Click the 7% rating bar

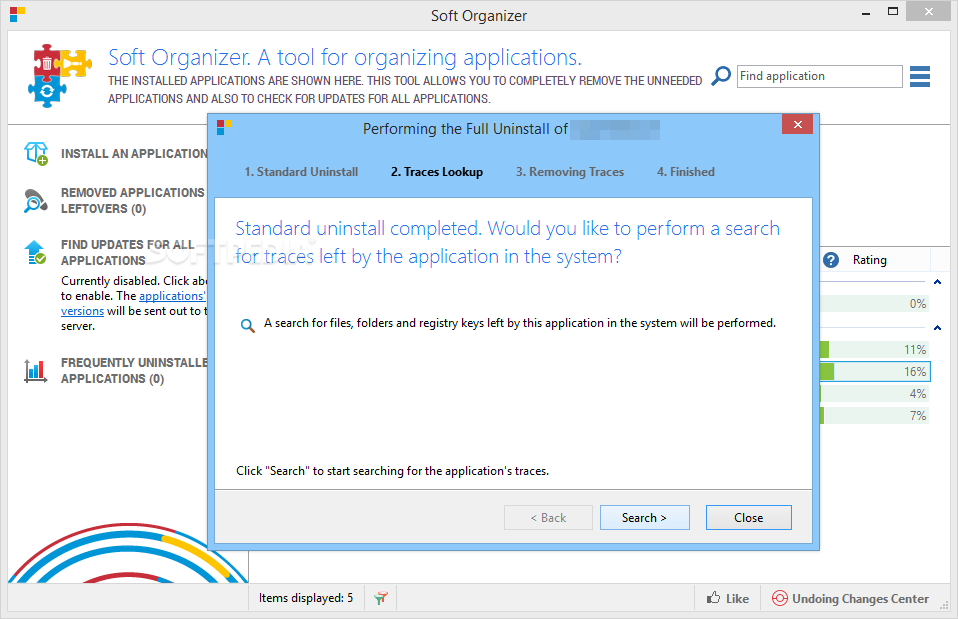pyautogui.click(x=874, y=416)
